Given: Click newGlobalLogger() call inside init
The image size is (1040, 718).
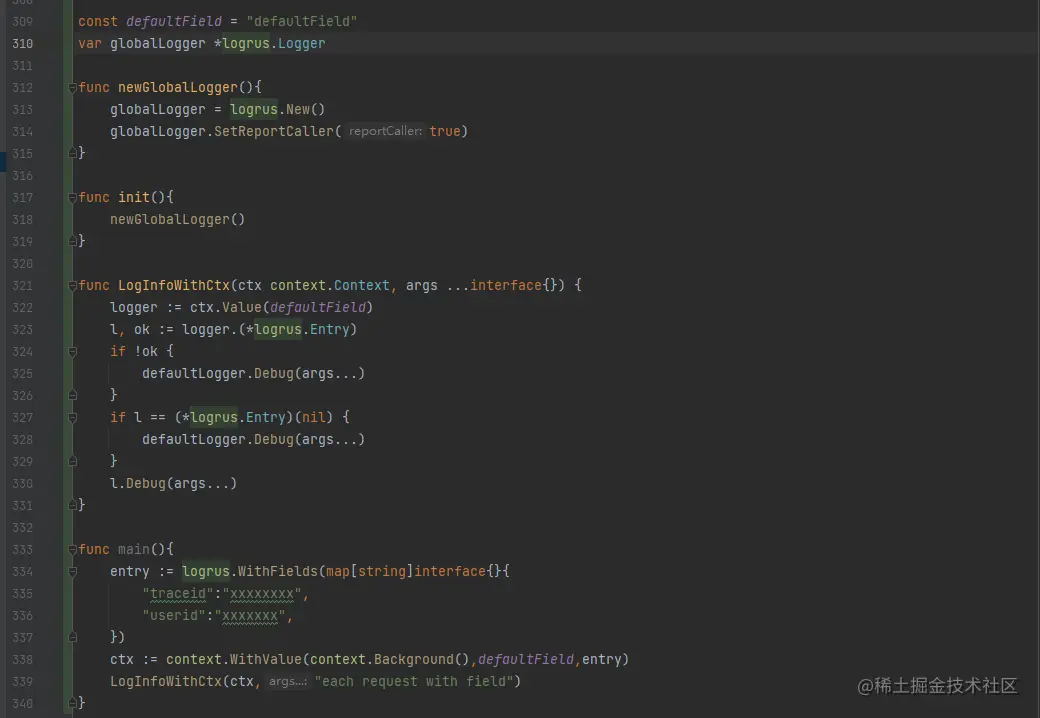Looking at the screenshot, I should (x=178, y=219).
